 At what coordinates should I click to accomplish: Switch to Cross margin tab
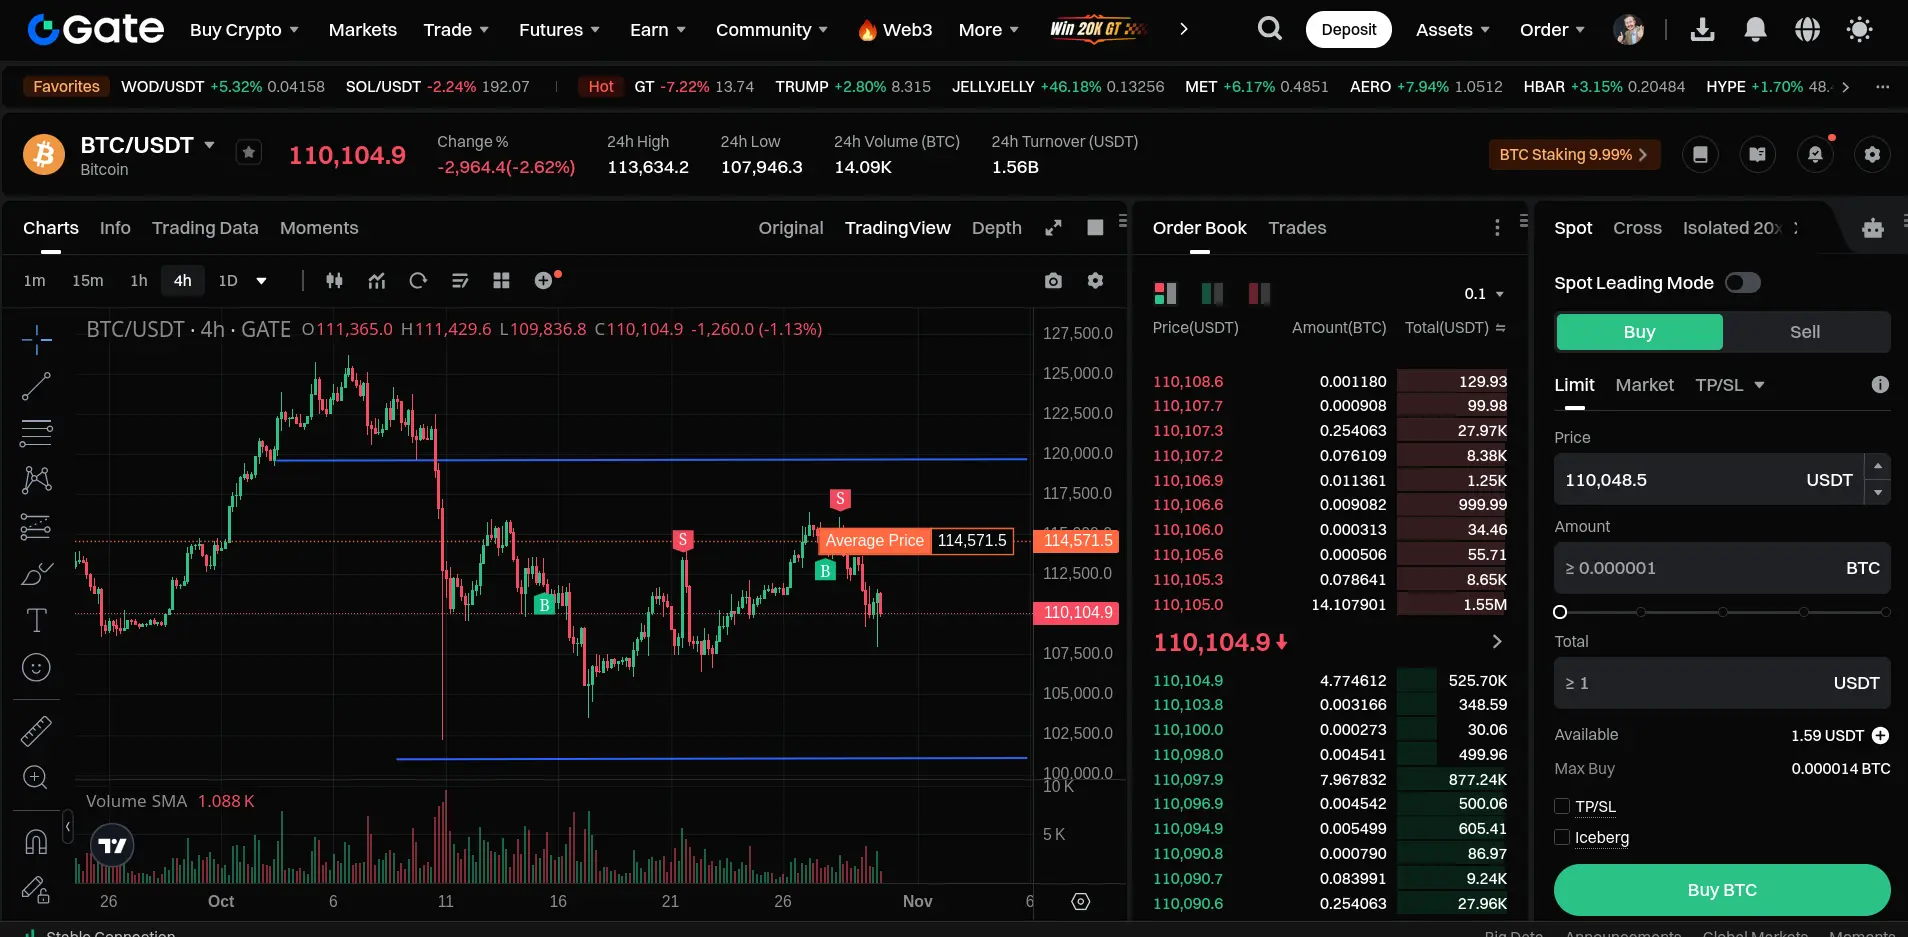tap(1637, 228)
